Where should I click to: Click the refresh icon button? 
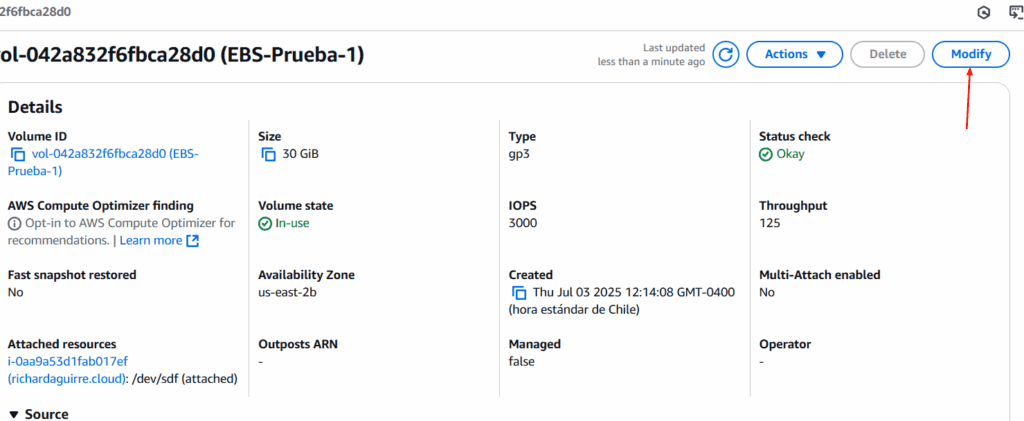pyautogui.click(x=726, y=54)
